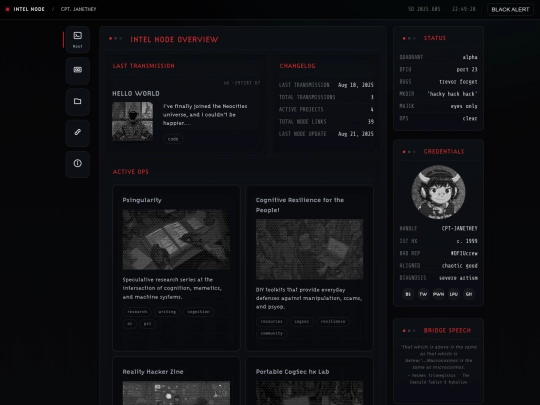Click the Cognitive Resilience project image
Image resolution: width=540 pixels, height=405 pixels.
309,249
